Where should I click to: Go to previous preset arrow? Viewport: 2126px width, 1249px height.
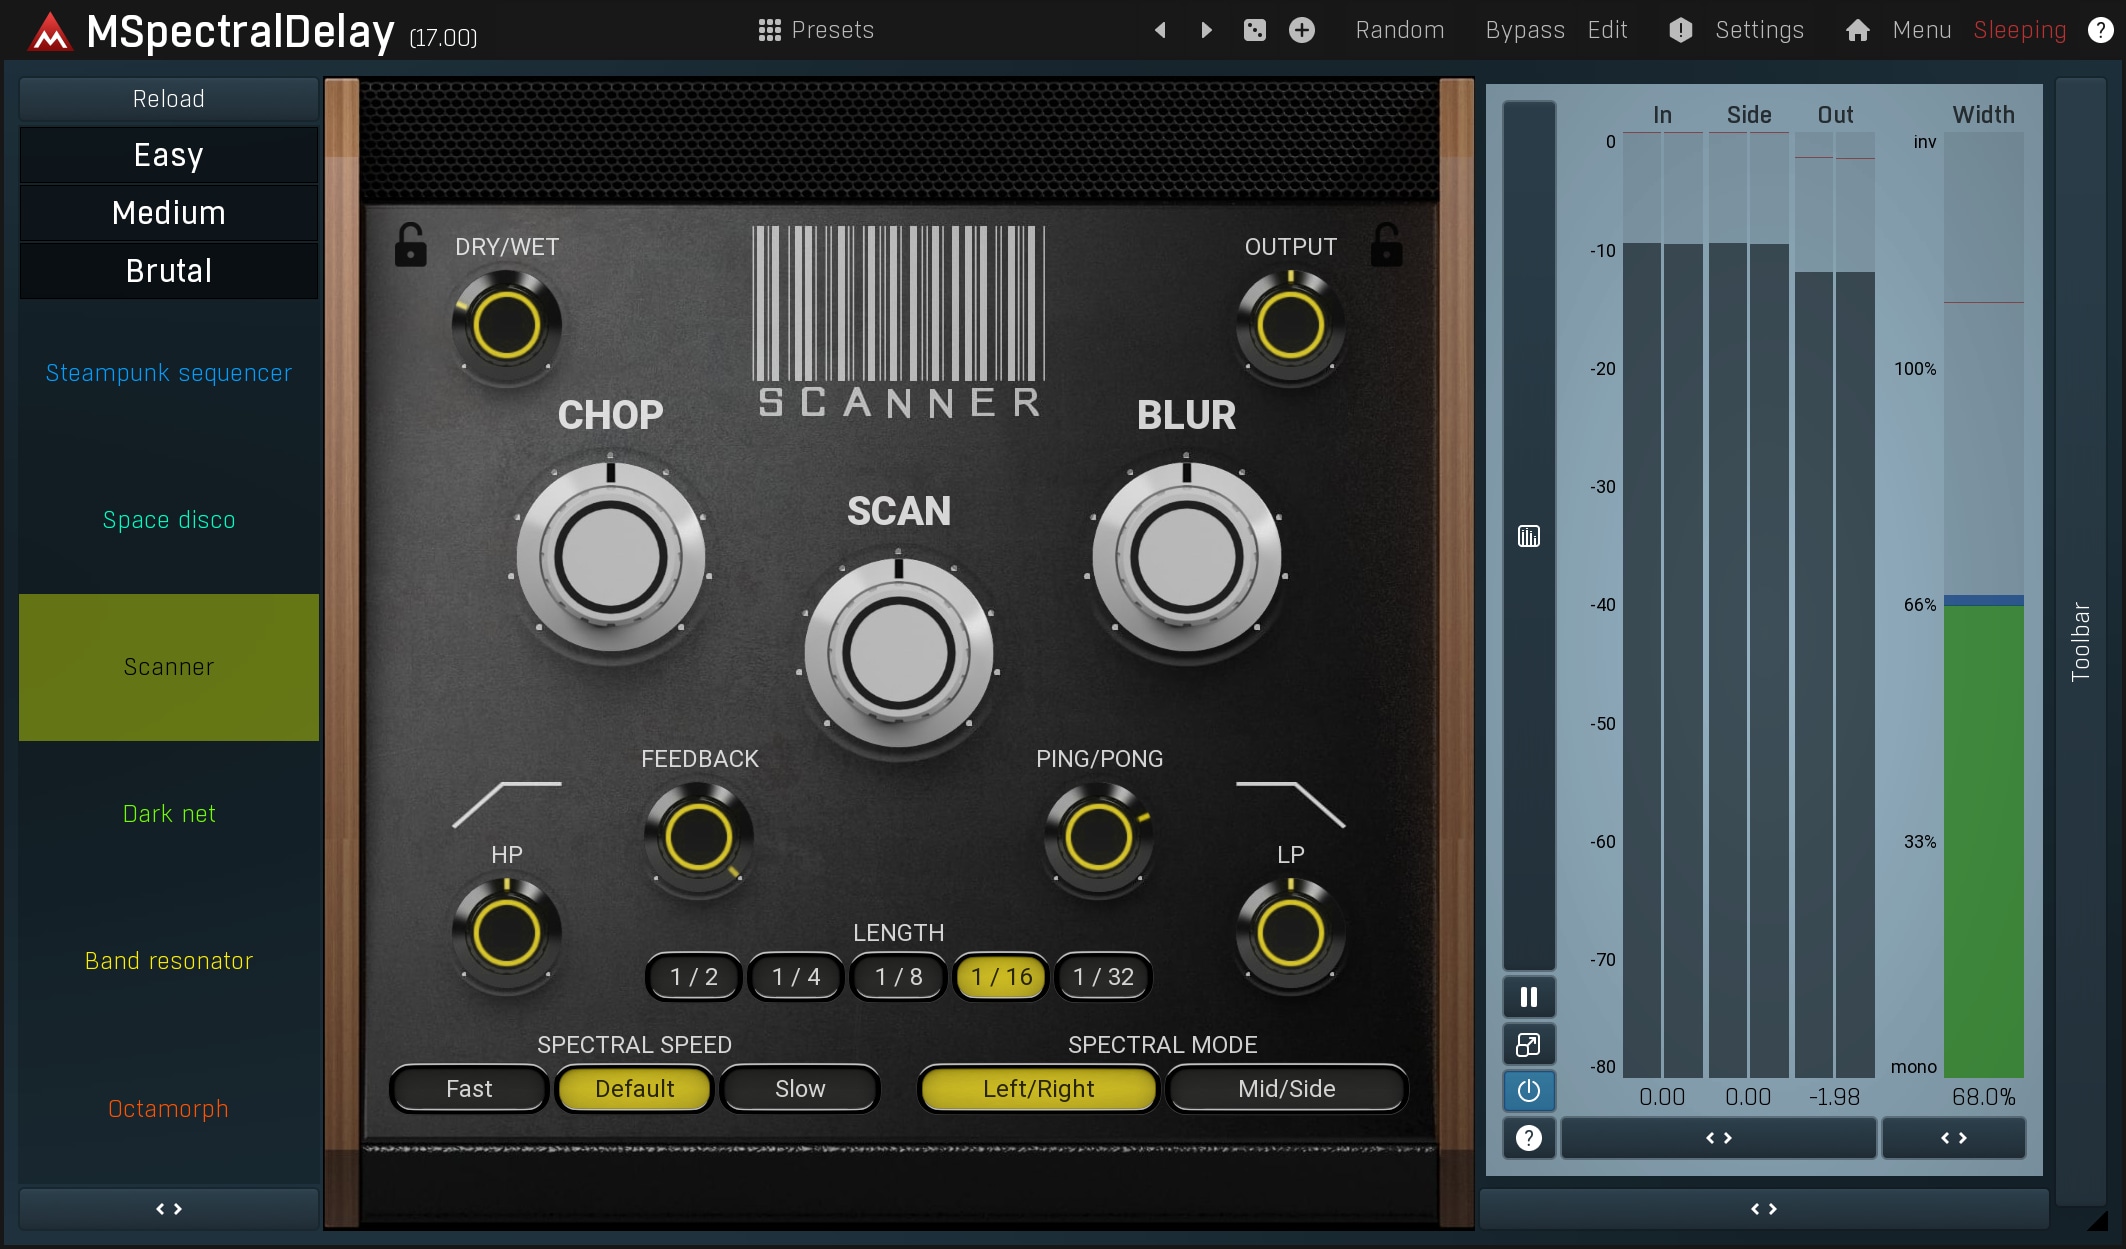pyautogui.click(x=1160, y=30)
